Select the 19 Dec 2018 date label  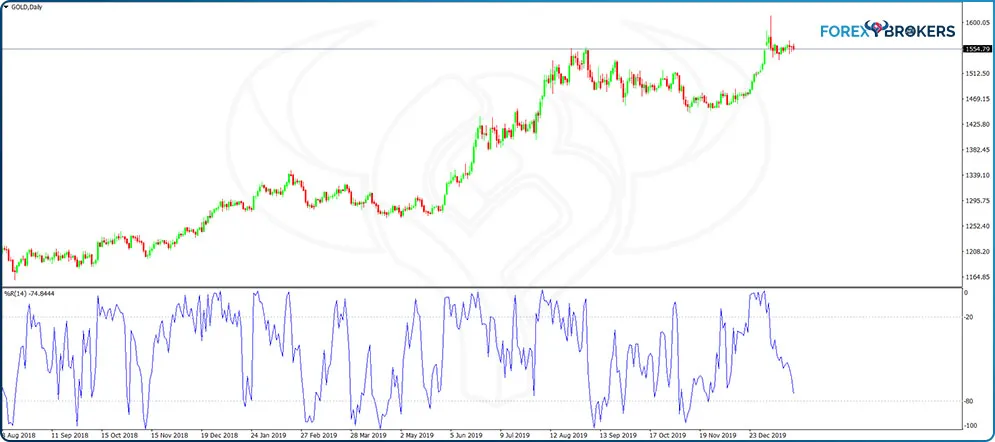pyautogui.click(x=219, y=436)
